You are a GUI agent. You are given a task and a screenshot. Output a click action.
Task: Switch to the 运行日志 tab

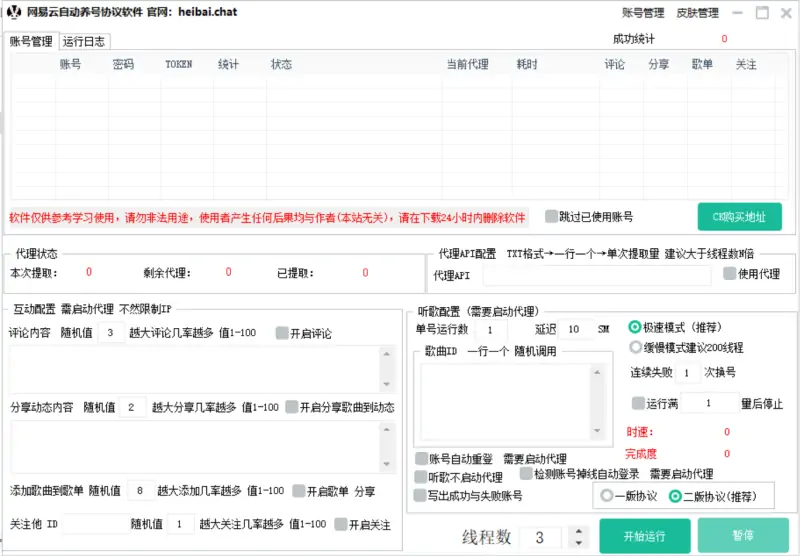pyautogui.click(x=85, y=42)
